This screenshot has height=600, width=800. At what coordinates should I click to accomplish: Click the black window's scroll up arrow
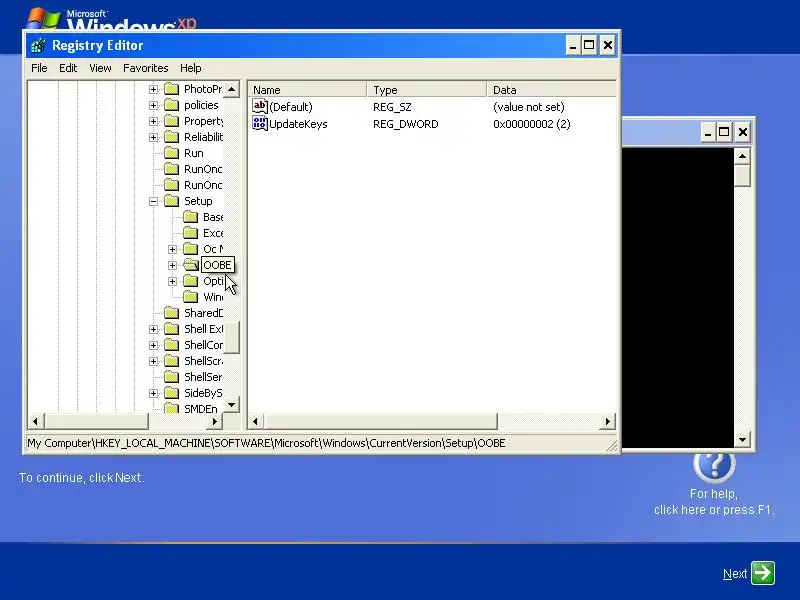click(742, 156)
